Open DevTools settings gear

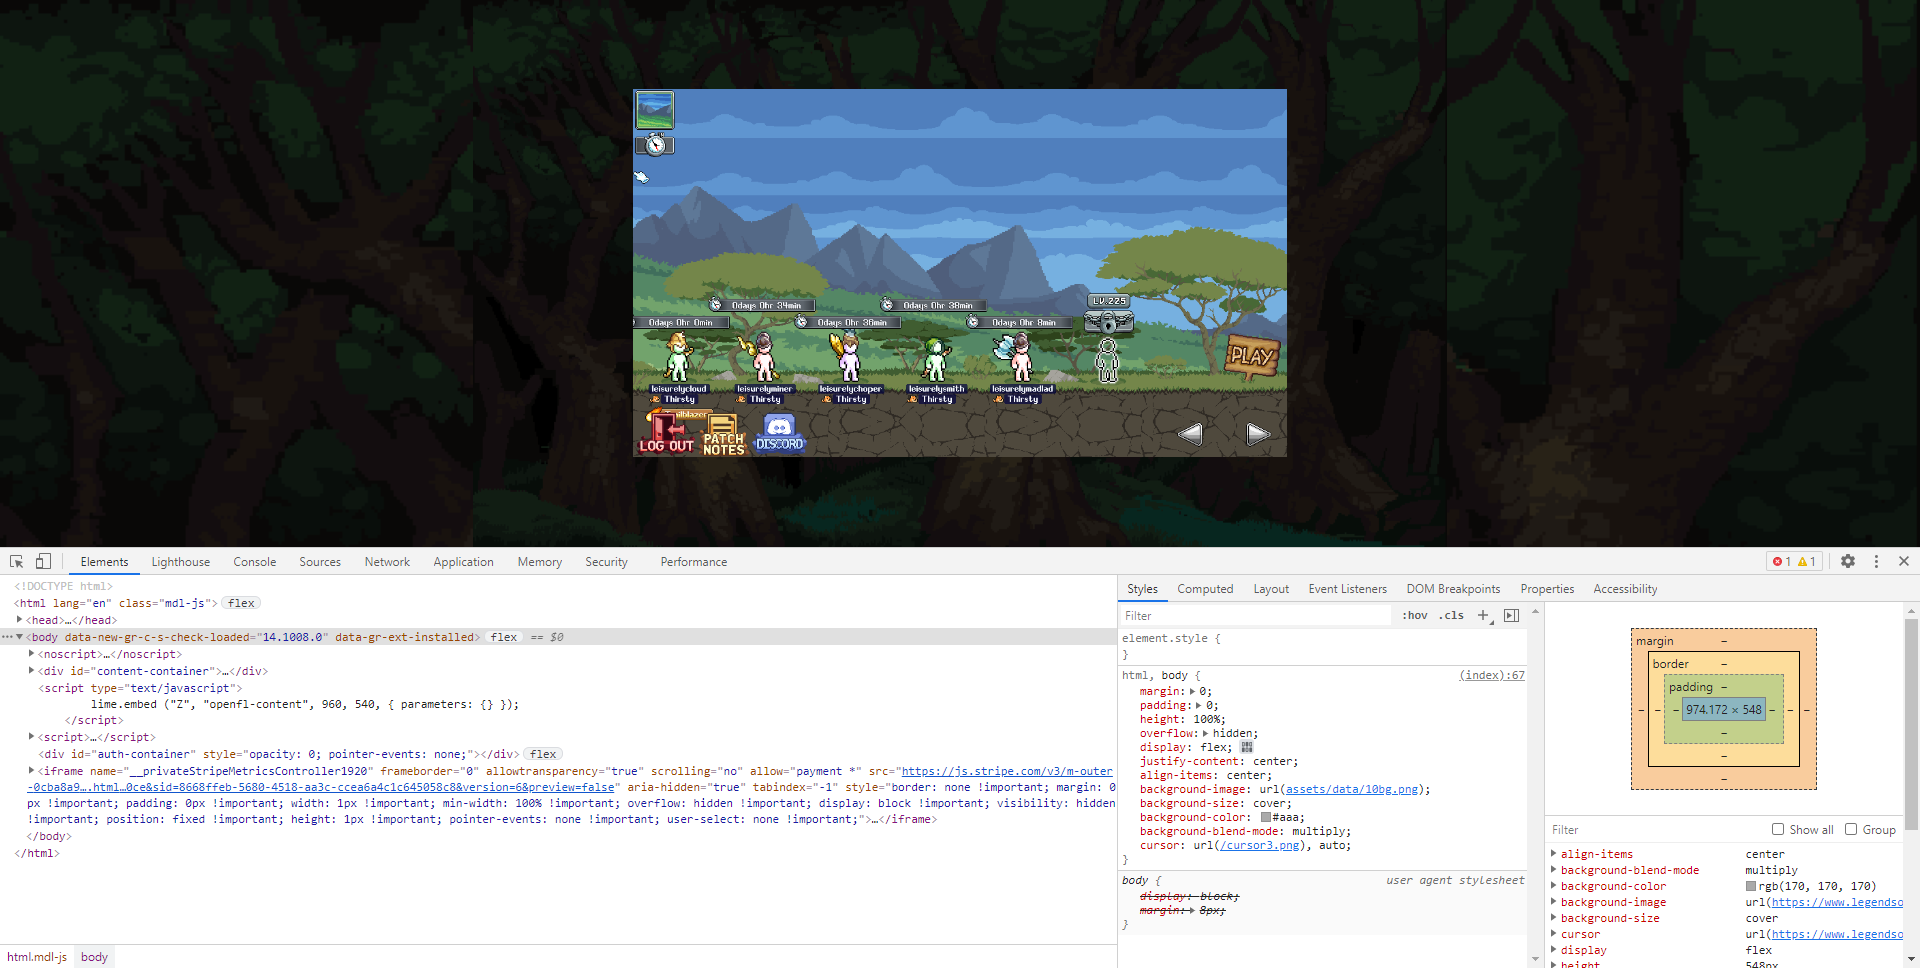pos(1848,562)
